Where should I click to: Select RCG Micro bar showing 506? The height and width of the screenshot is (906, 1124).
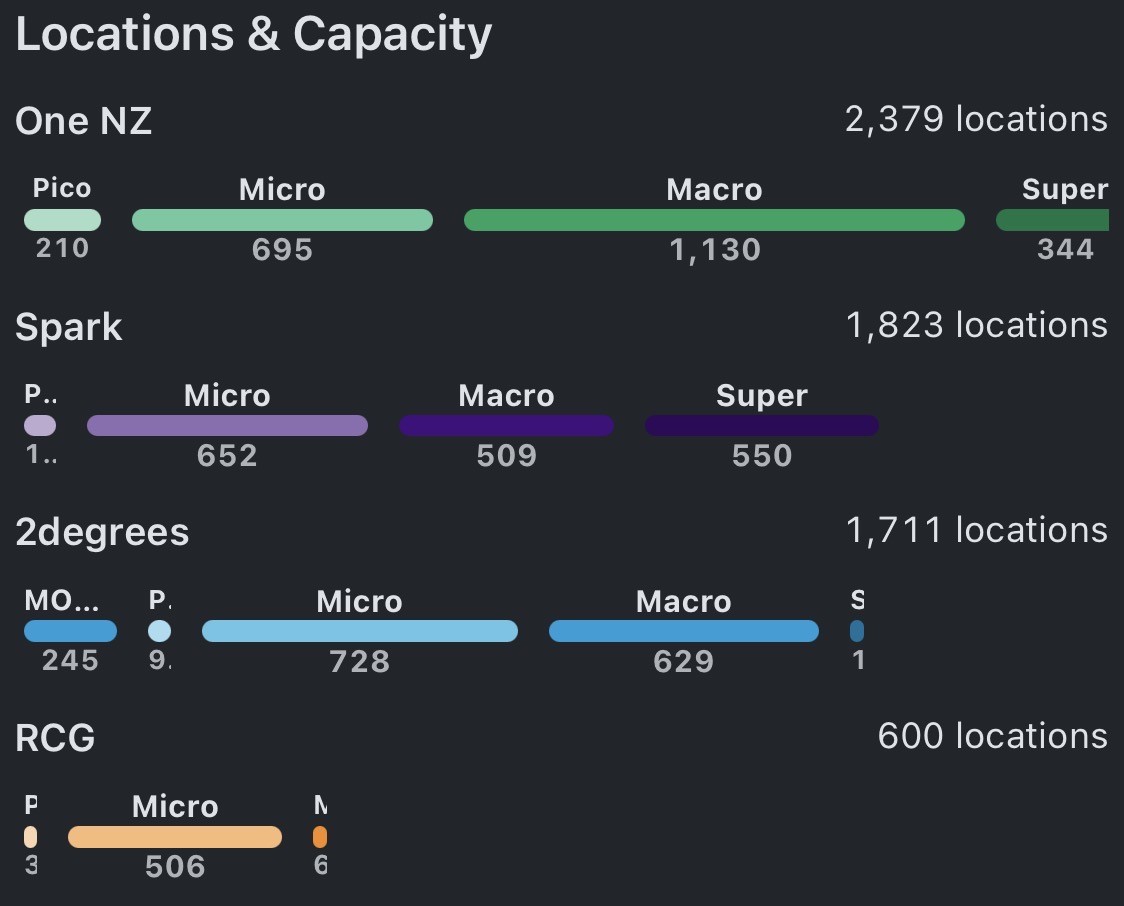[175, 837]
